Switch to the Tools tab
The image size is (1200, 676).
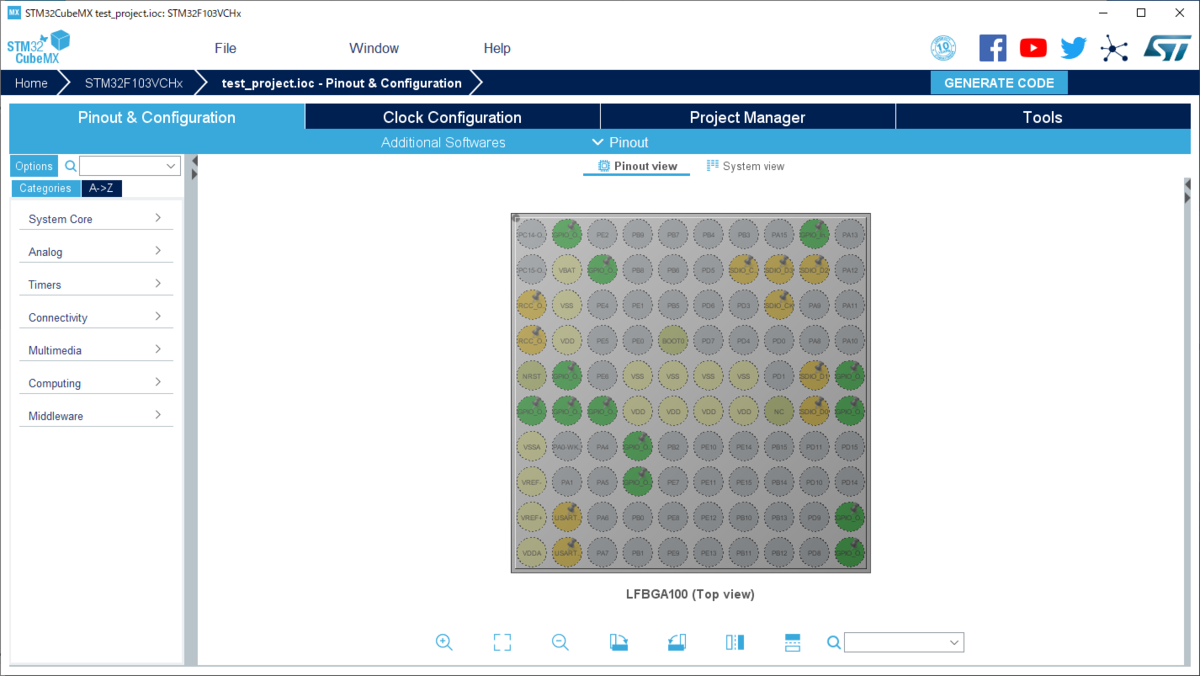(1043, 117)
